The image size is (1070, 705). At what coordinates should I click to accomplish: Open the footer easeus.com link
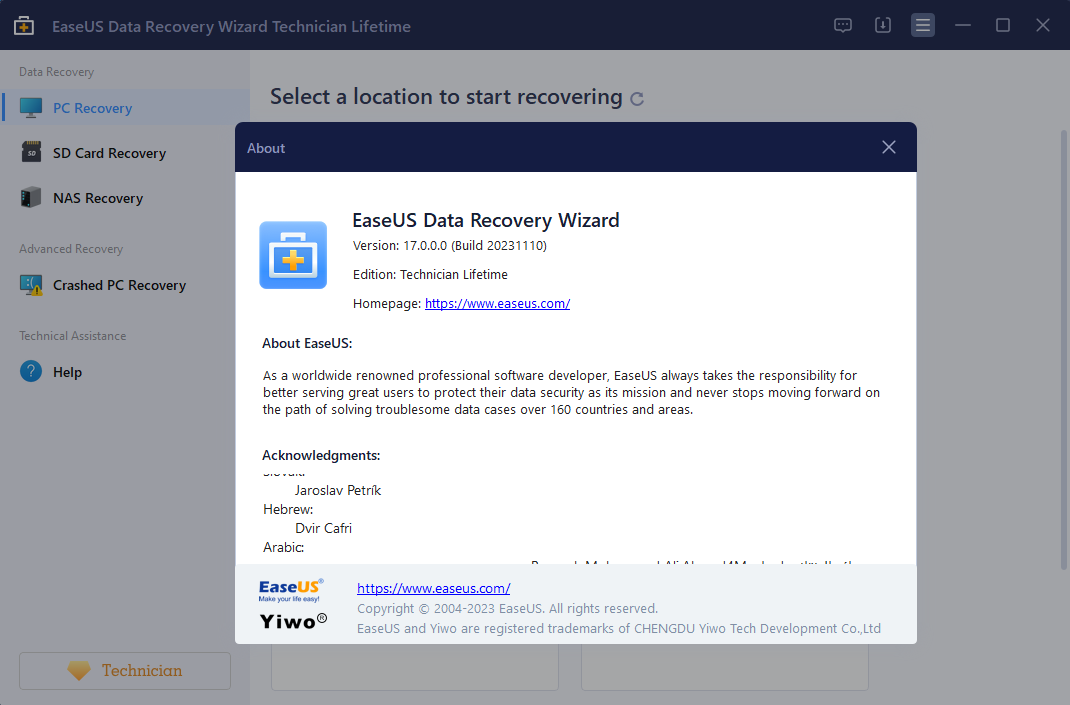433,588
